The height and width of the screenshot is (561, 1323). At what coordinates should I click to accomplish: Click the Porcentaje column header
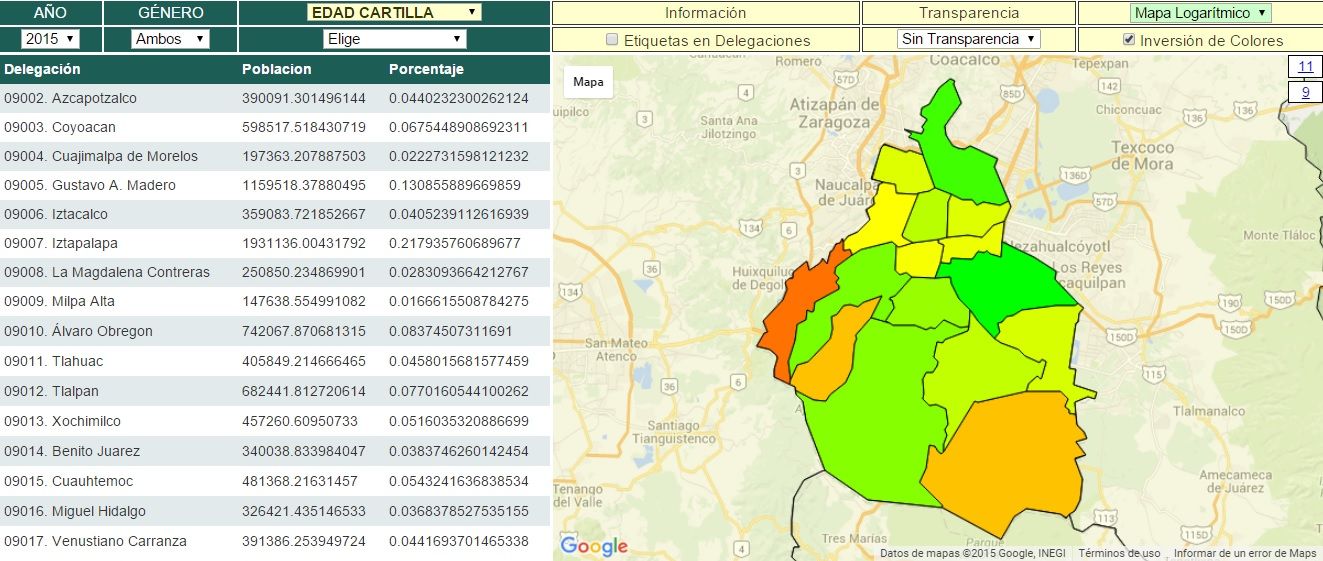coord(426,70)
